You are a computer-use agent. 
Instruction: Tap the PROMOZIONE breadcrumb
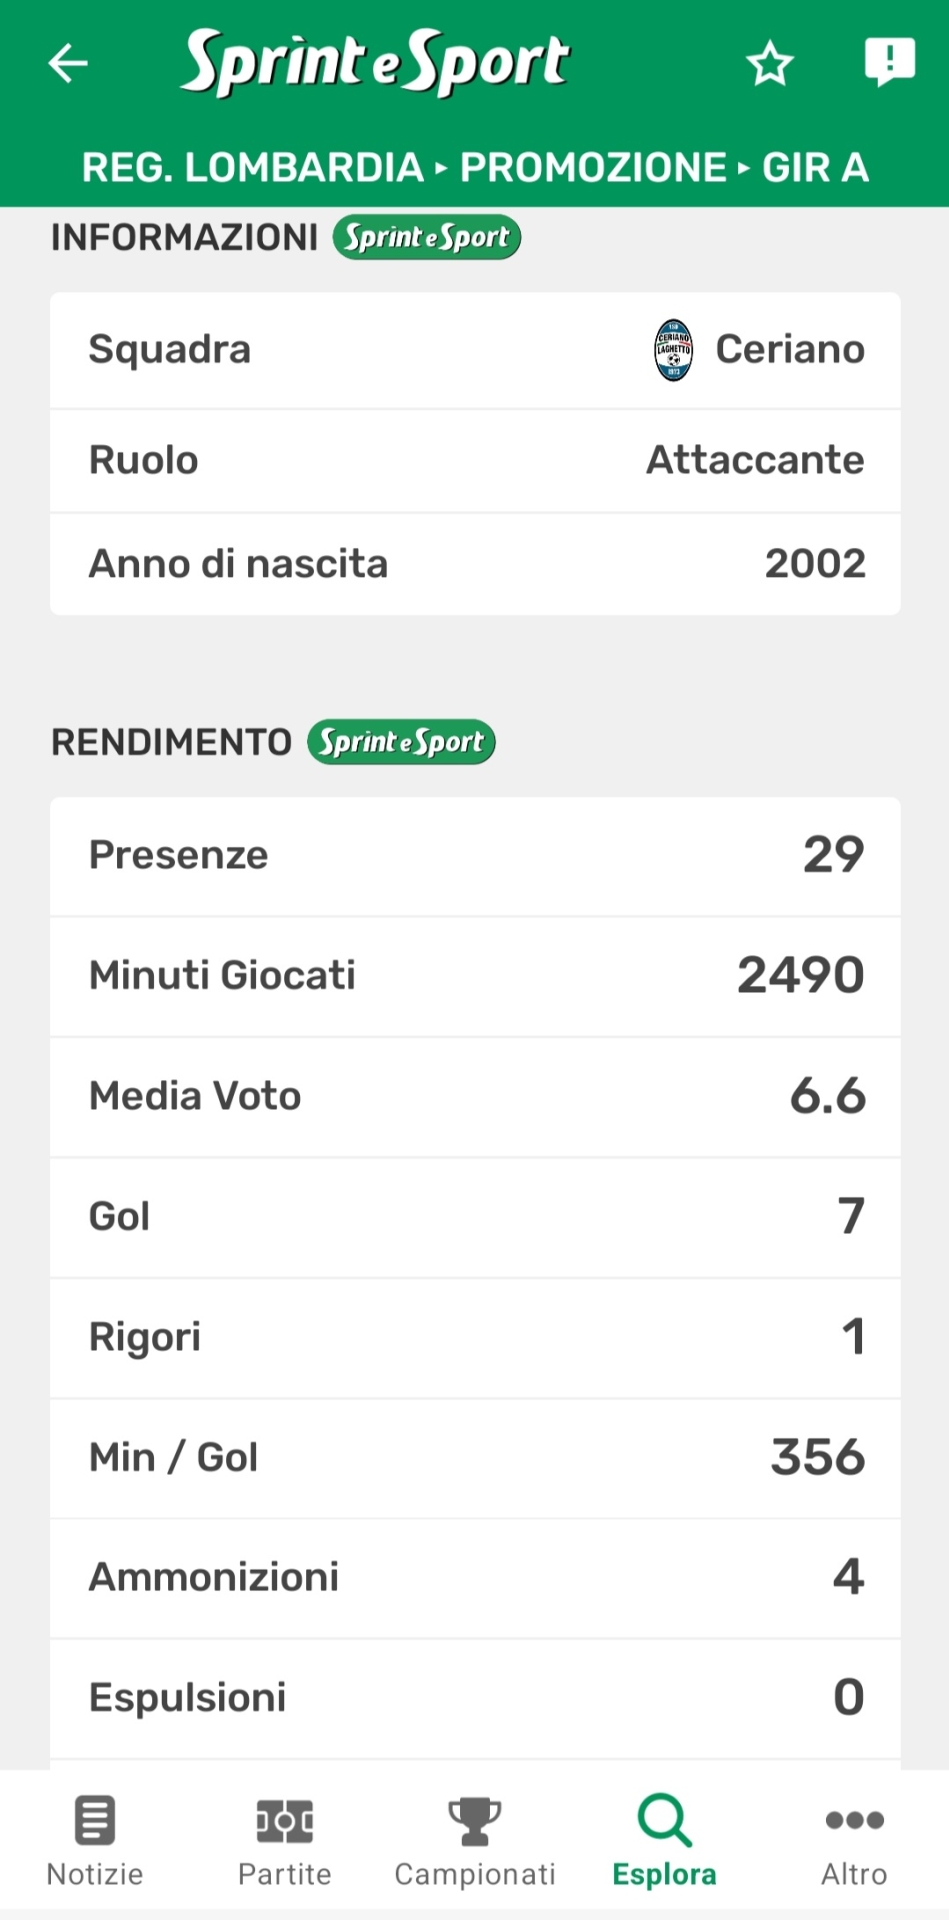pyautogui.click(x=593, y=167)
